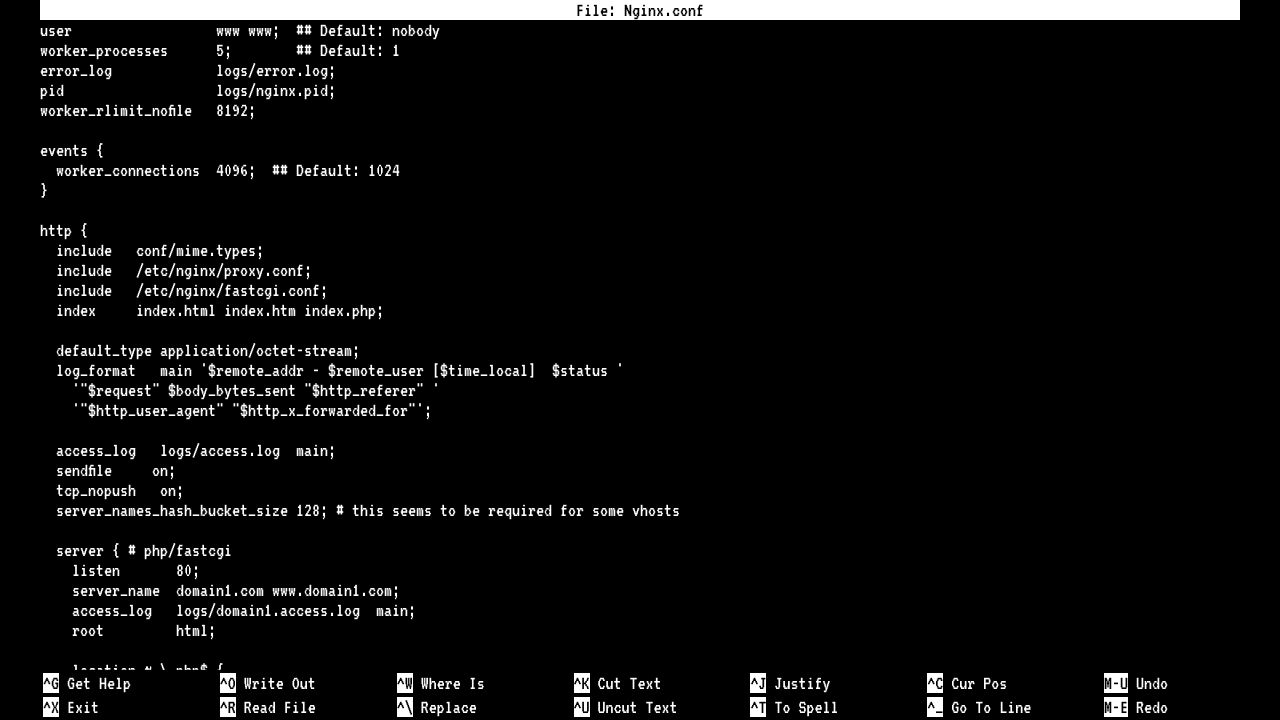Click the 'application/octet-stream;' value

coord(260,351)
